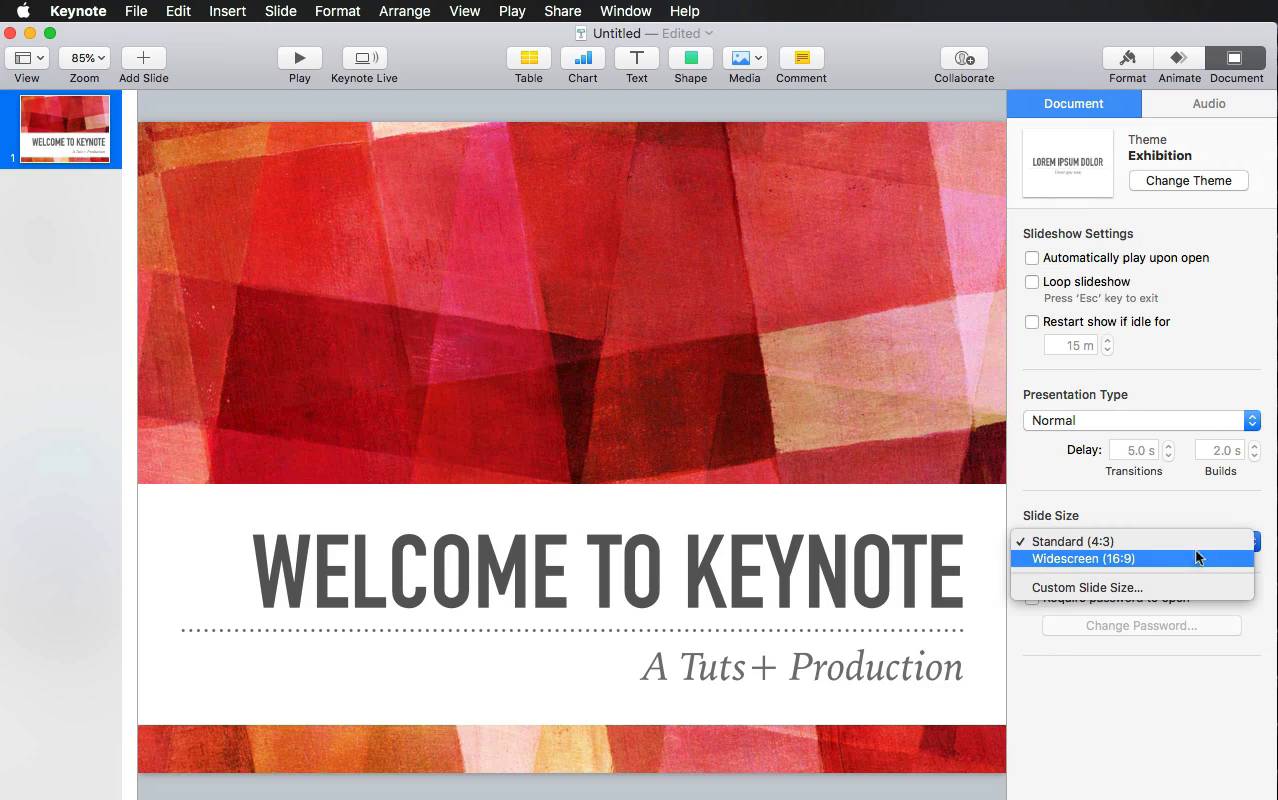Open the Arrange menu
The image size is (1278, 800).
coord(405,11)
